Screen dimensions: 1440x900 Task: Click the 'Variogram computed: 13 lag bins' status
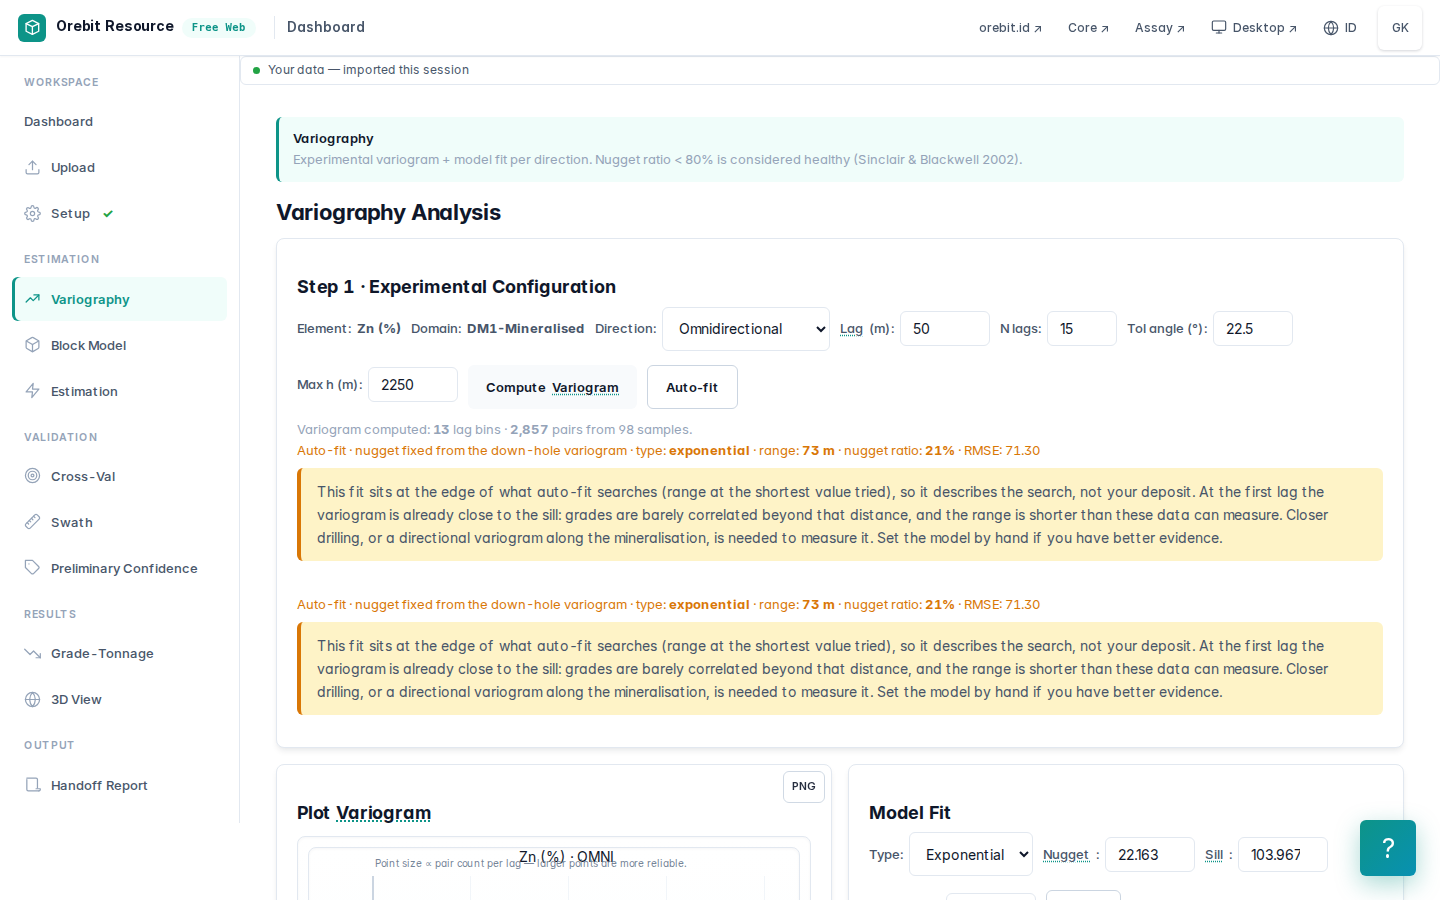(494, 430)
